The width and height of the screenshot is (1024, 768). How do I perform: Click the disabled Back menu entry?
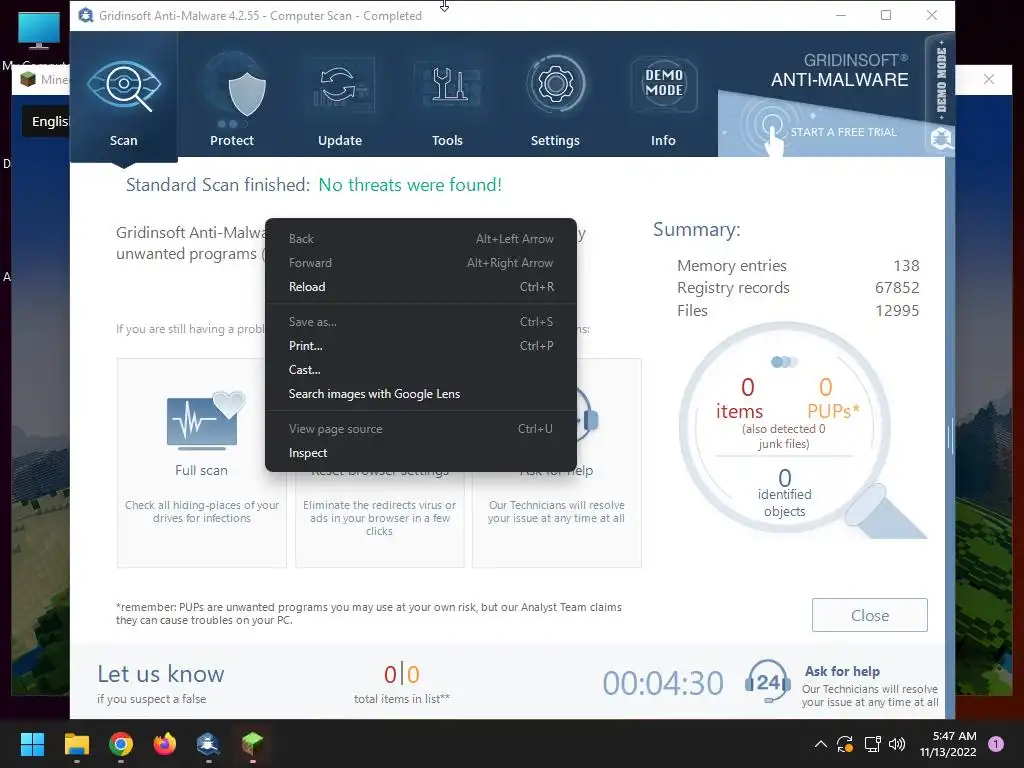pyautogui.click(x=421, y=239)
